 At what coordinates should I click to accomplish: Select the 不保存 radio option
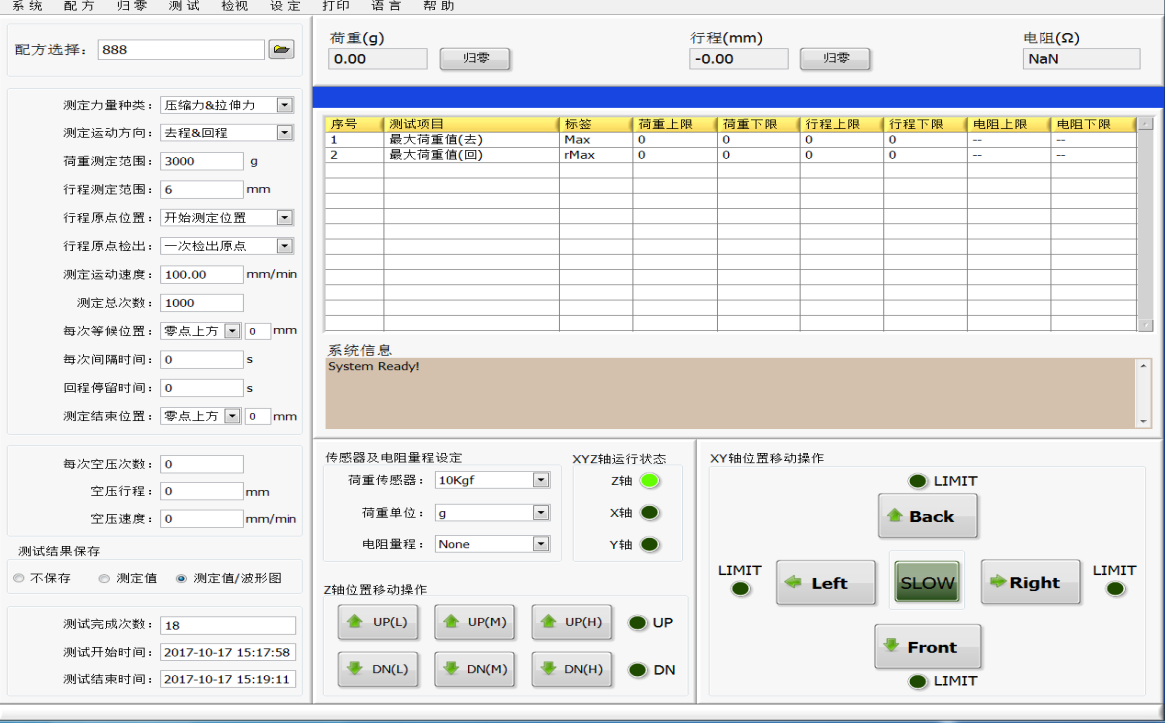(19, 578)
